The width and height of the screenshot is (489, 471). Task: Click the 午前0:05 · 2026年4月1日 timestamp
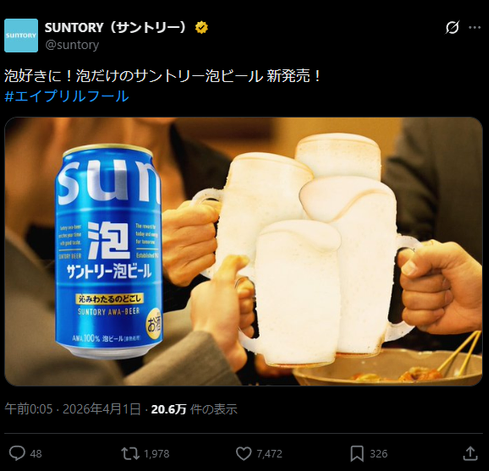[73, 409]
